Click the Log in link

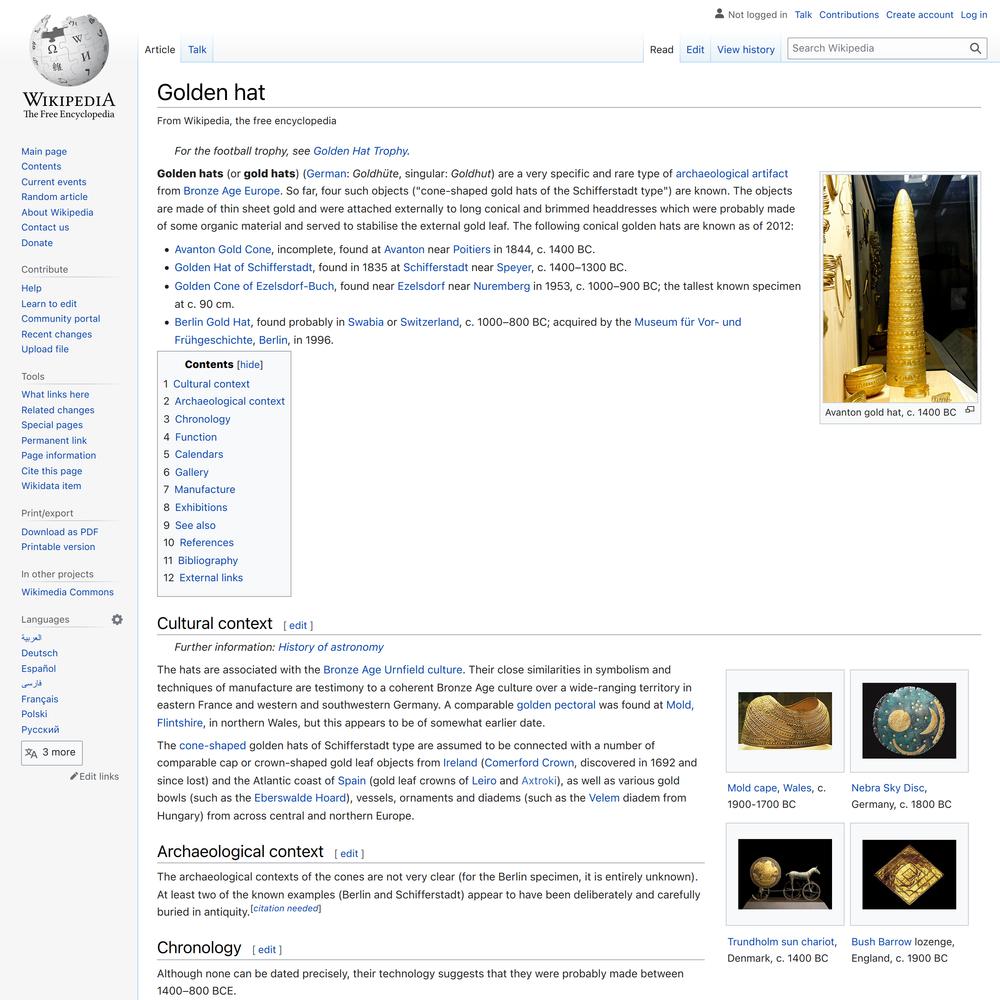click(x=974, y=15)
